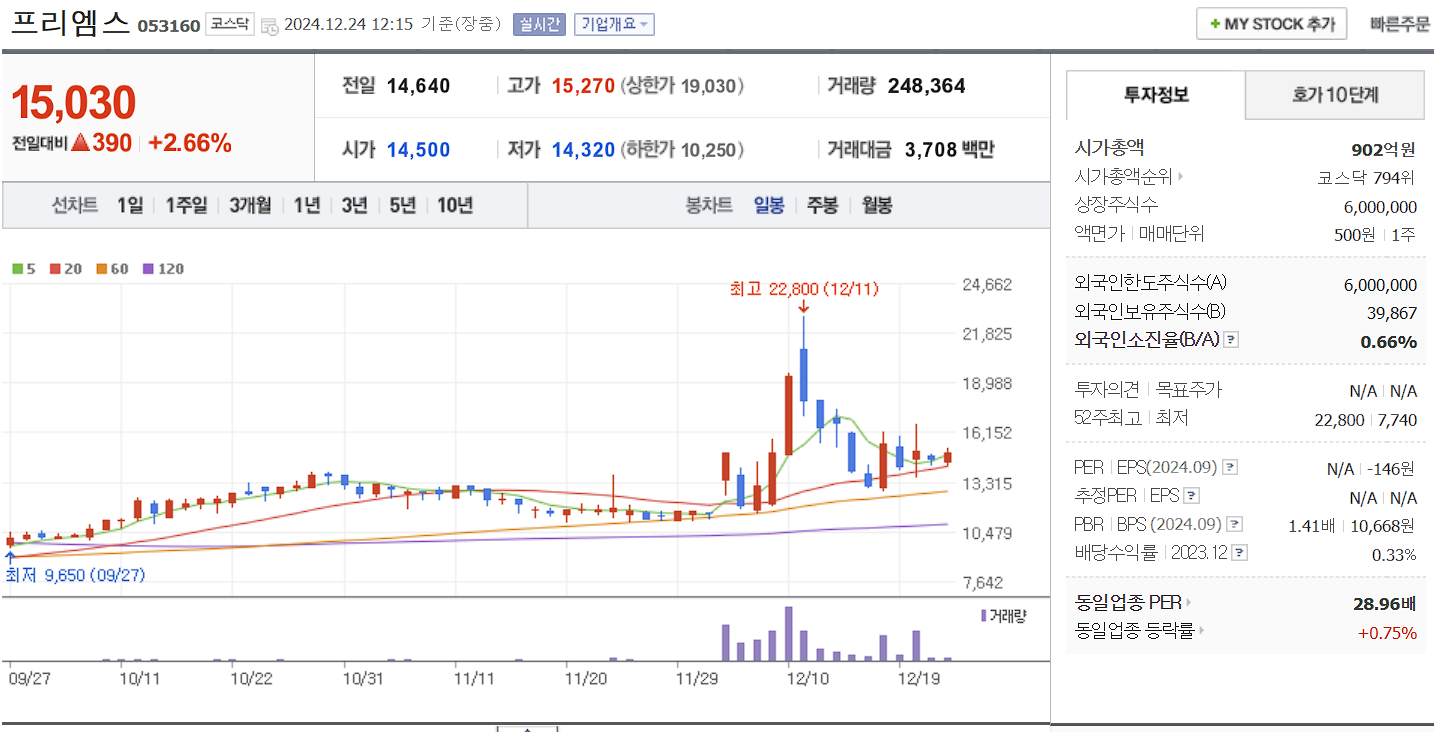
Task: Expand the 동일업종 PER arrow
Action: tap(1189, 601)
